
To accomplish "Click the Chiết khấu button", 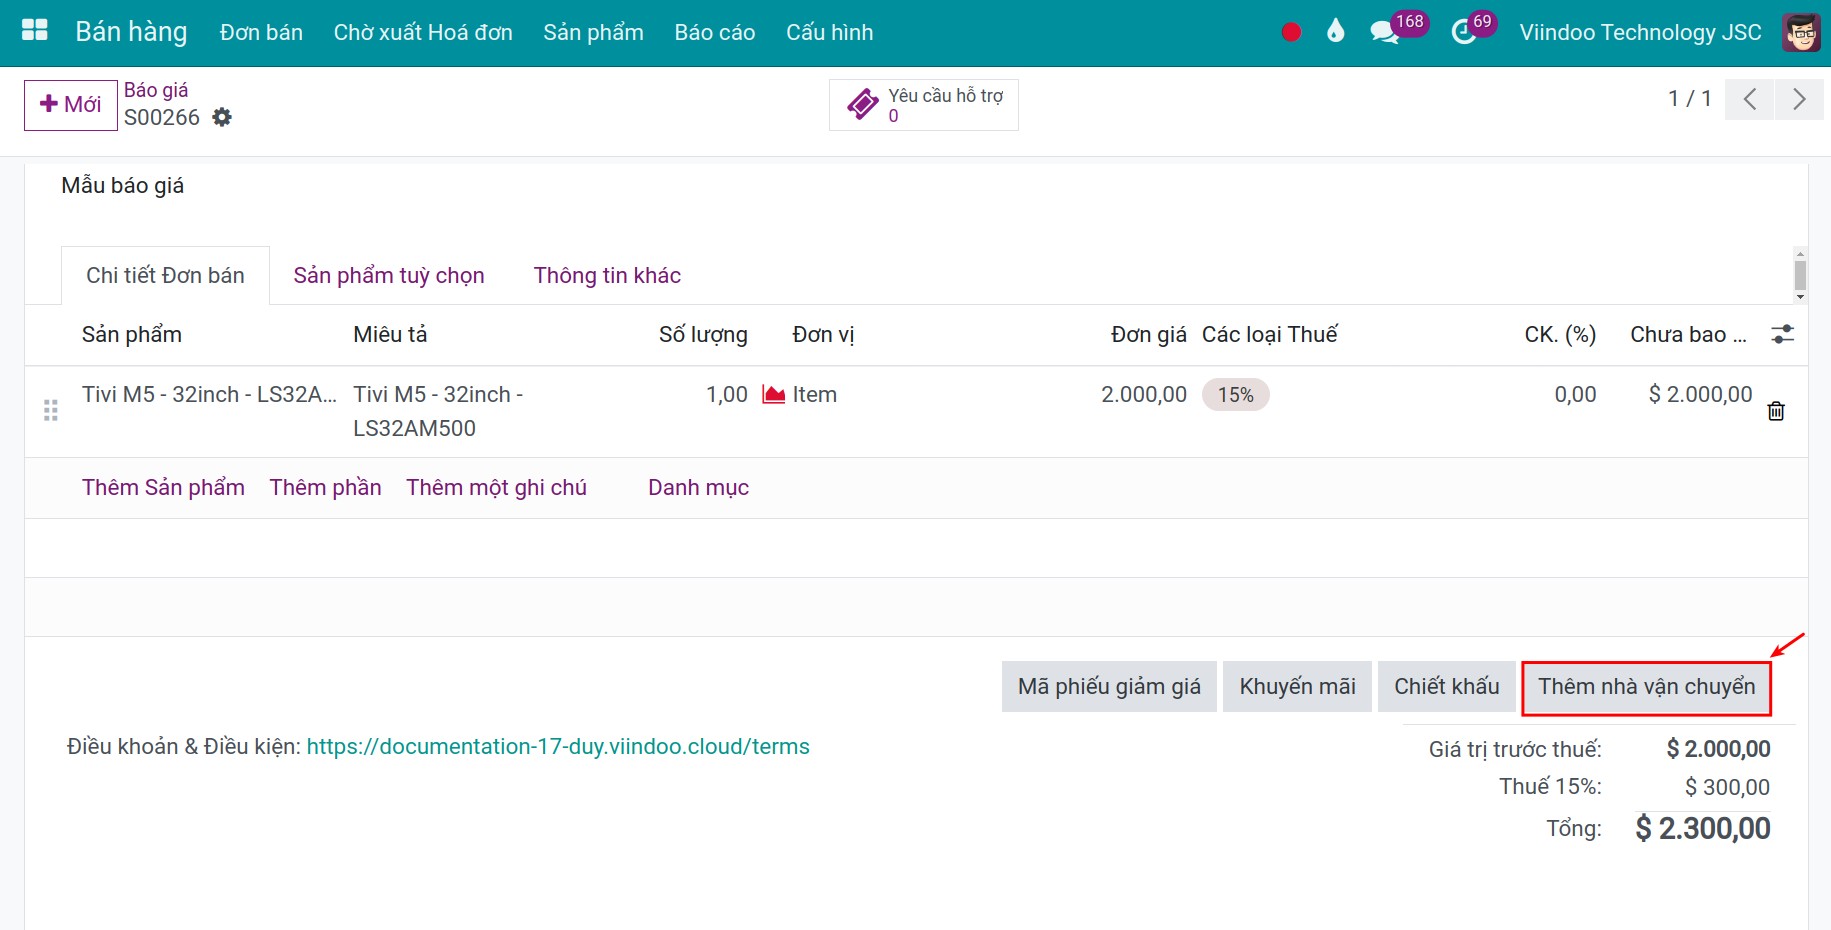I will tap(1446, 686).
